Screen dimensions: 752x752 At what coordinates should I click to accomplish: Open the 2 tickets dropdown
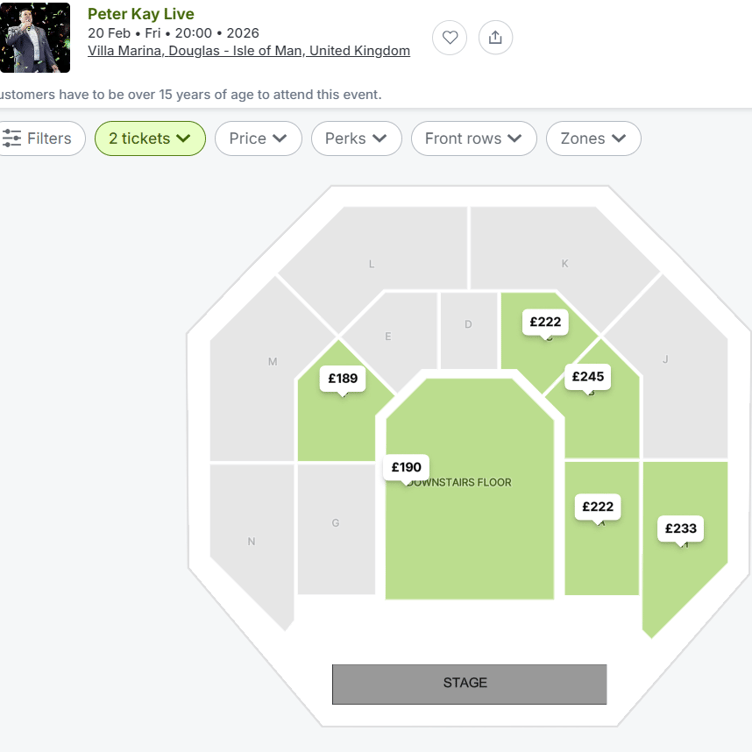pyautogui.click(x=150, y=138)
